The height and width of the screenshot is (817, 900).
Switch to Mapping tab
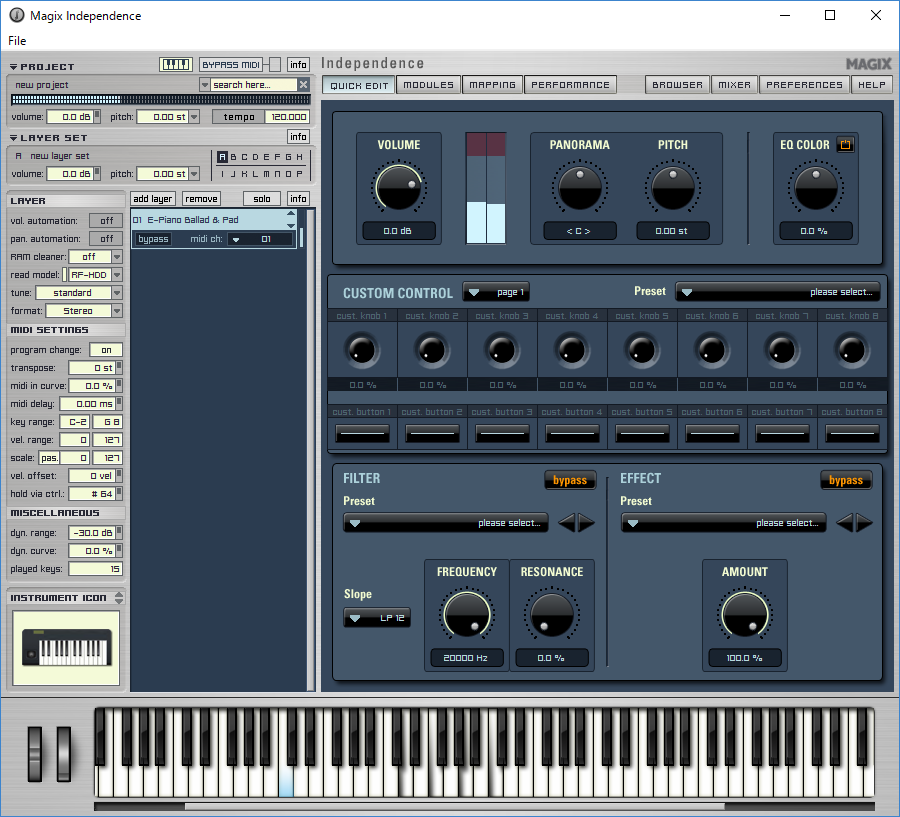(x=492, y=84)
